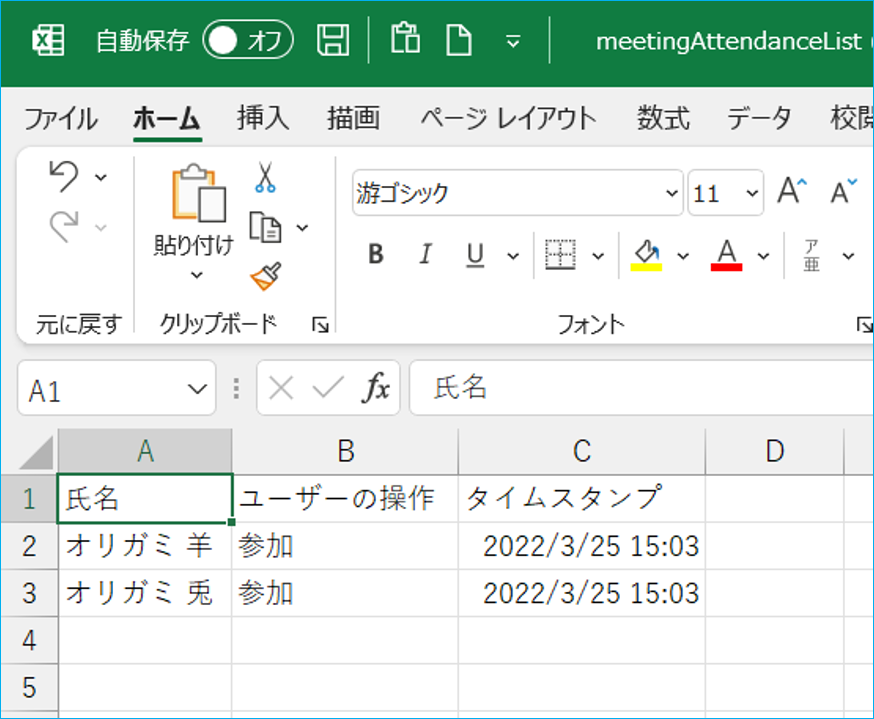Click the Format Painter brush icon
The height and width of the screenshot is (719, 874).
pyautogui.click(x=266, y=276)
